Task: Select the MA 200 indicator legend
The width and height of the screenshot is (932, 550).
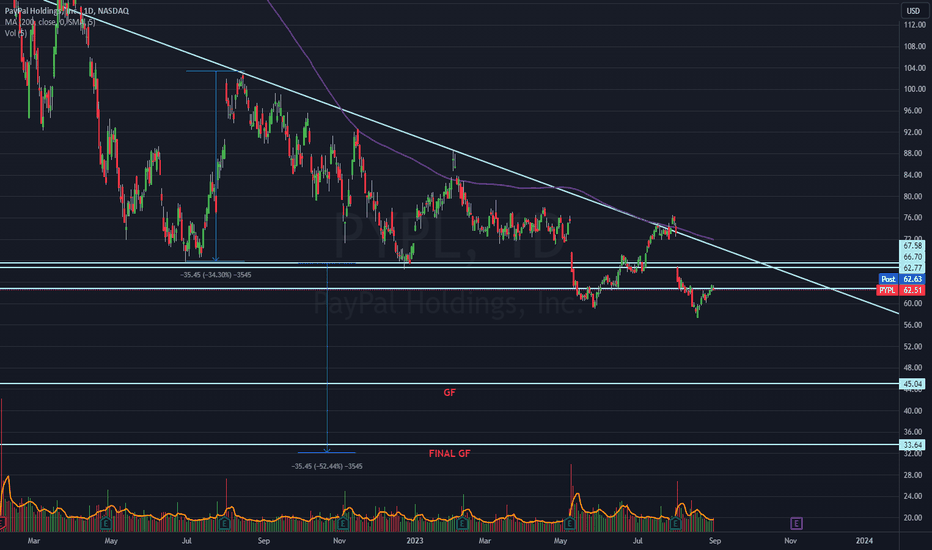Action: tap(50, 22)
